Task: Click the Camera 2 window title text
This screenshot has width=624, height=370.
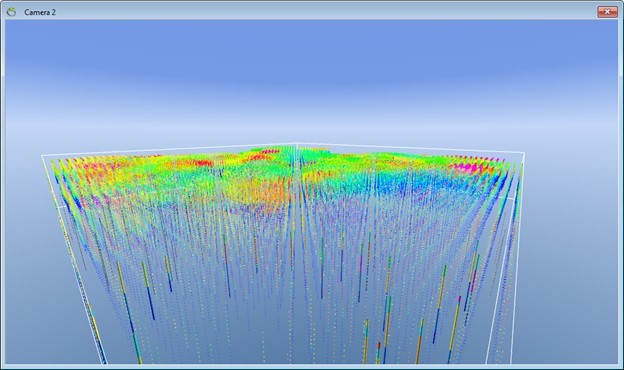Action: click(40, 12)
